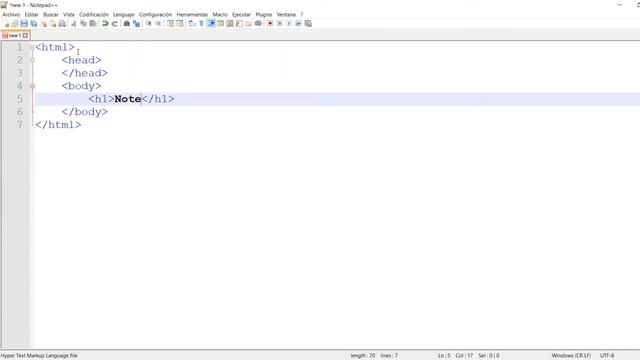
Task: Collapse the html fold marker on line 1
Action: [32, 47]
